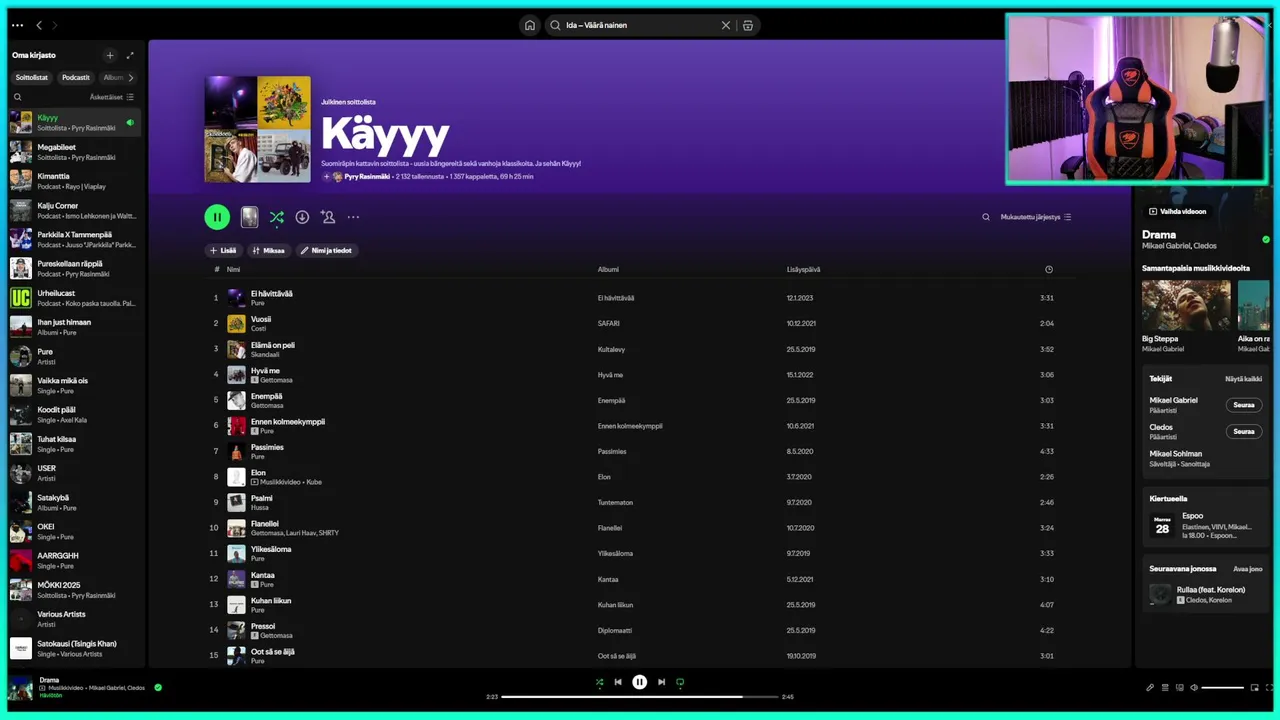Open the playlist video preview thumbnail button
This screenshot has height=720, width=1280.
[250, 217]
